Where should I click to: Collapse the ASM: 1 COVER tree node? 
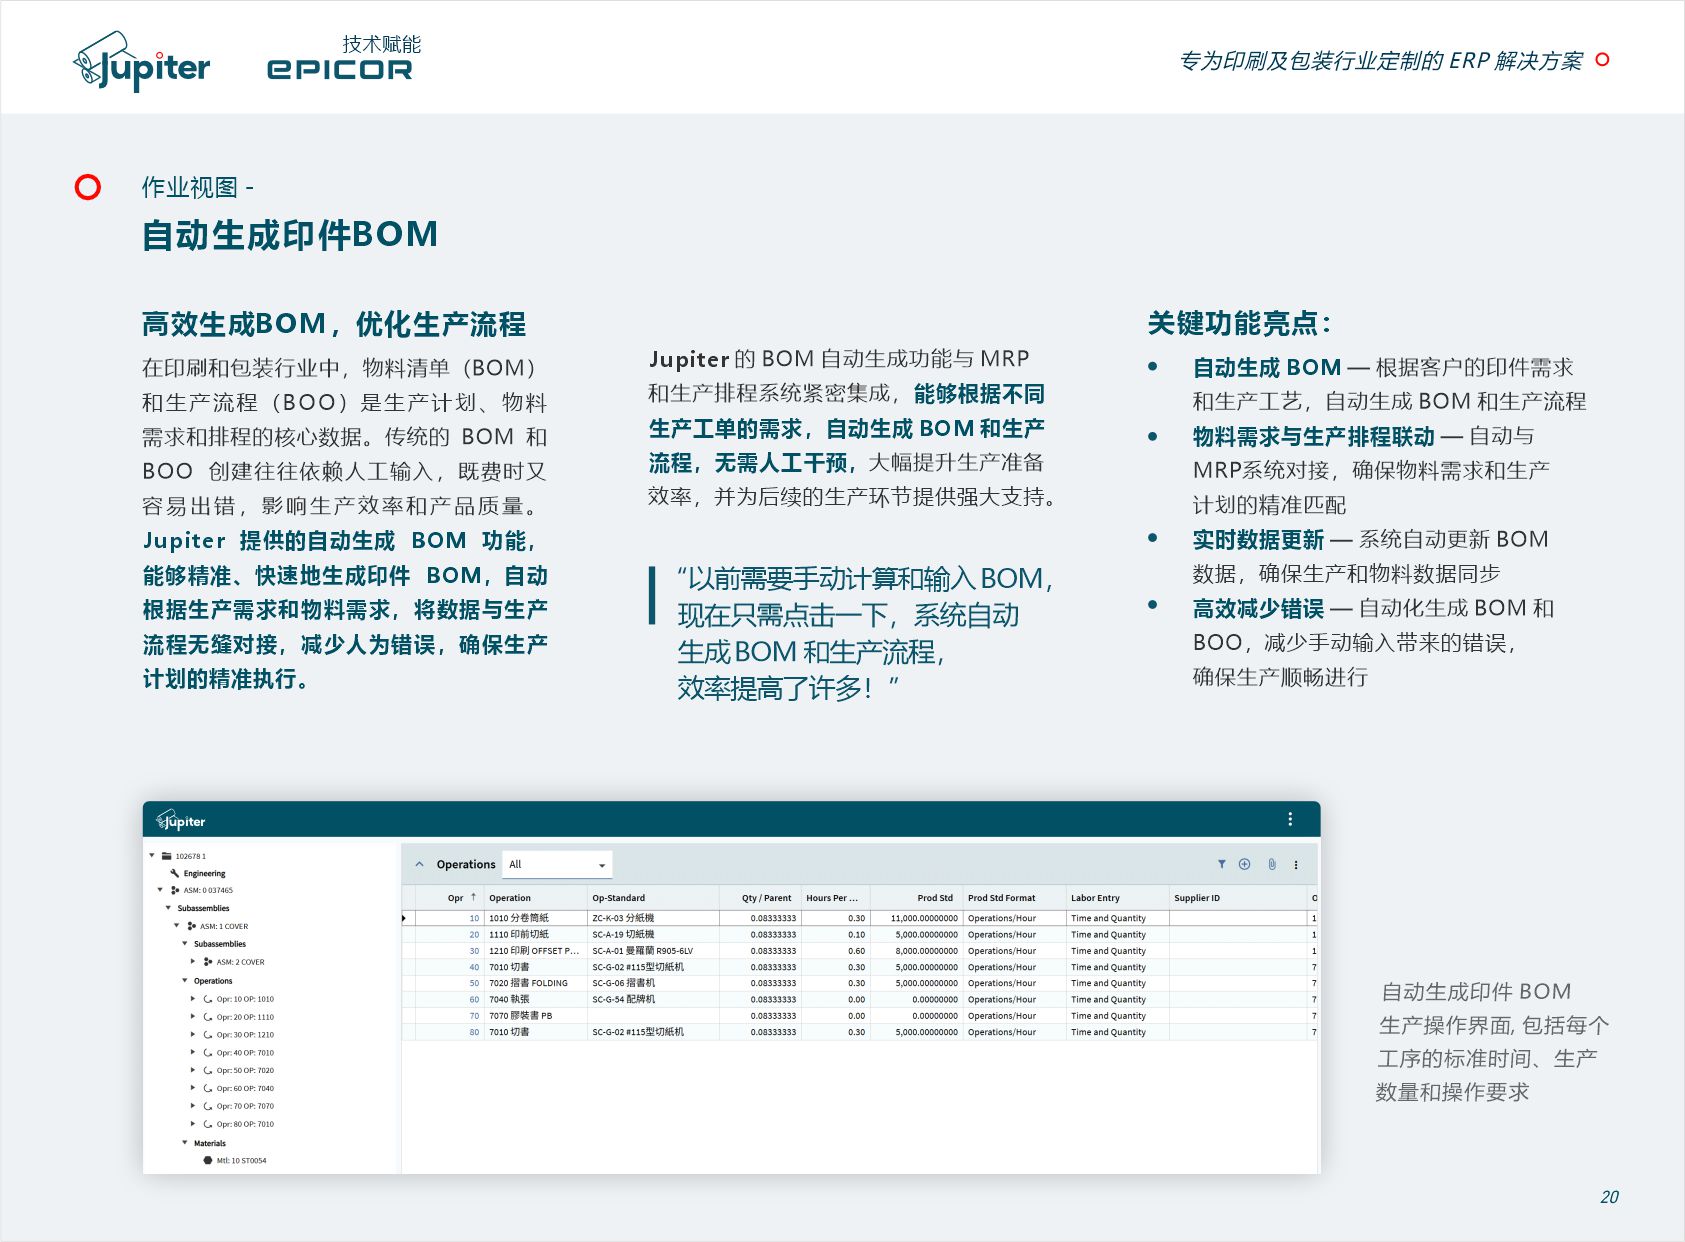pos(177,926)
